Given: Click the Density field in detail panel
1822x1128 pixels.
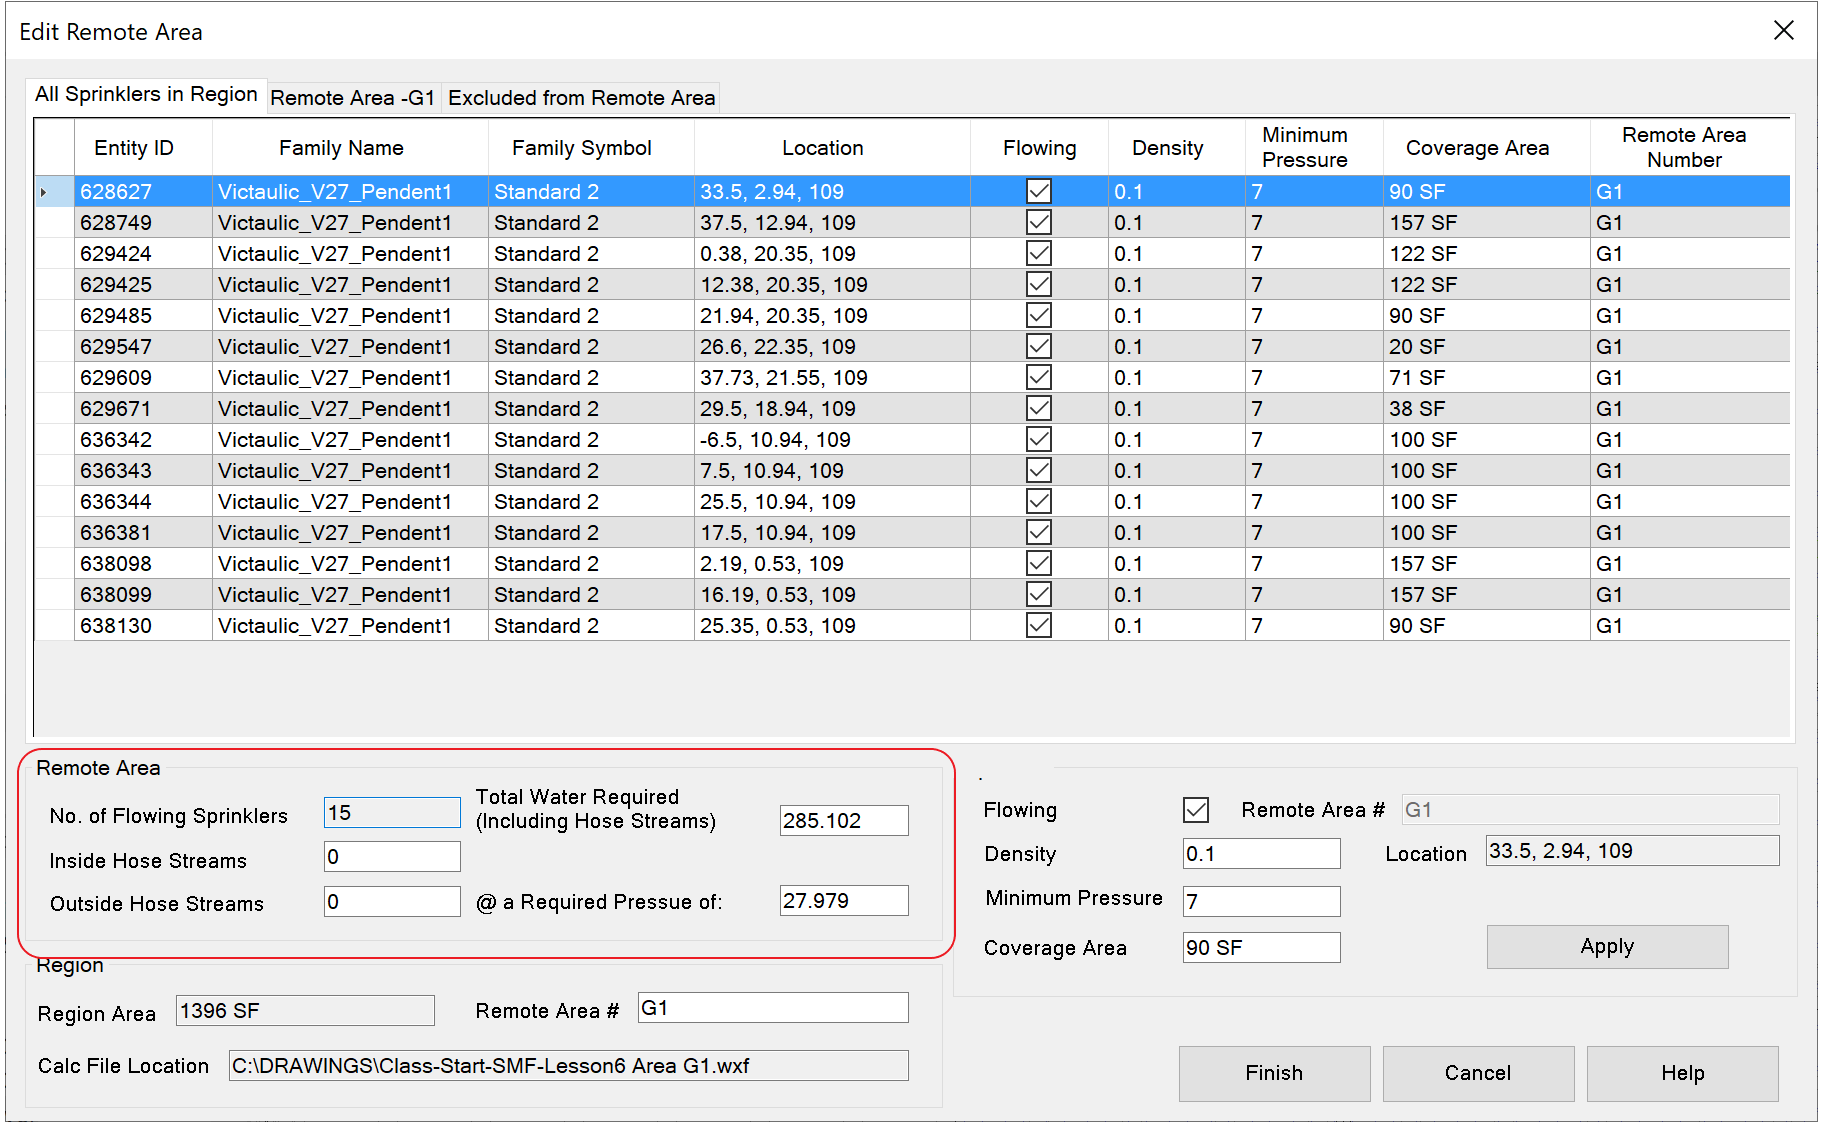Looking at the screenshot, I should (1261, 853).
